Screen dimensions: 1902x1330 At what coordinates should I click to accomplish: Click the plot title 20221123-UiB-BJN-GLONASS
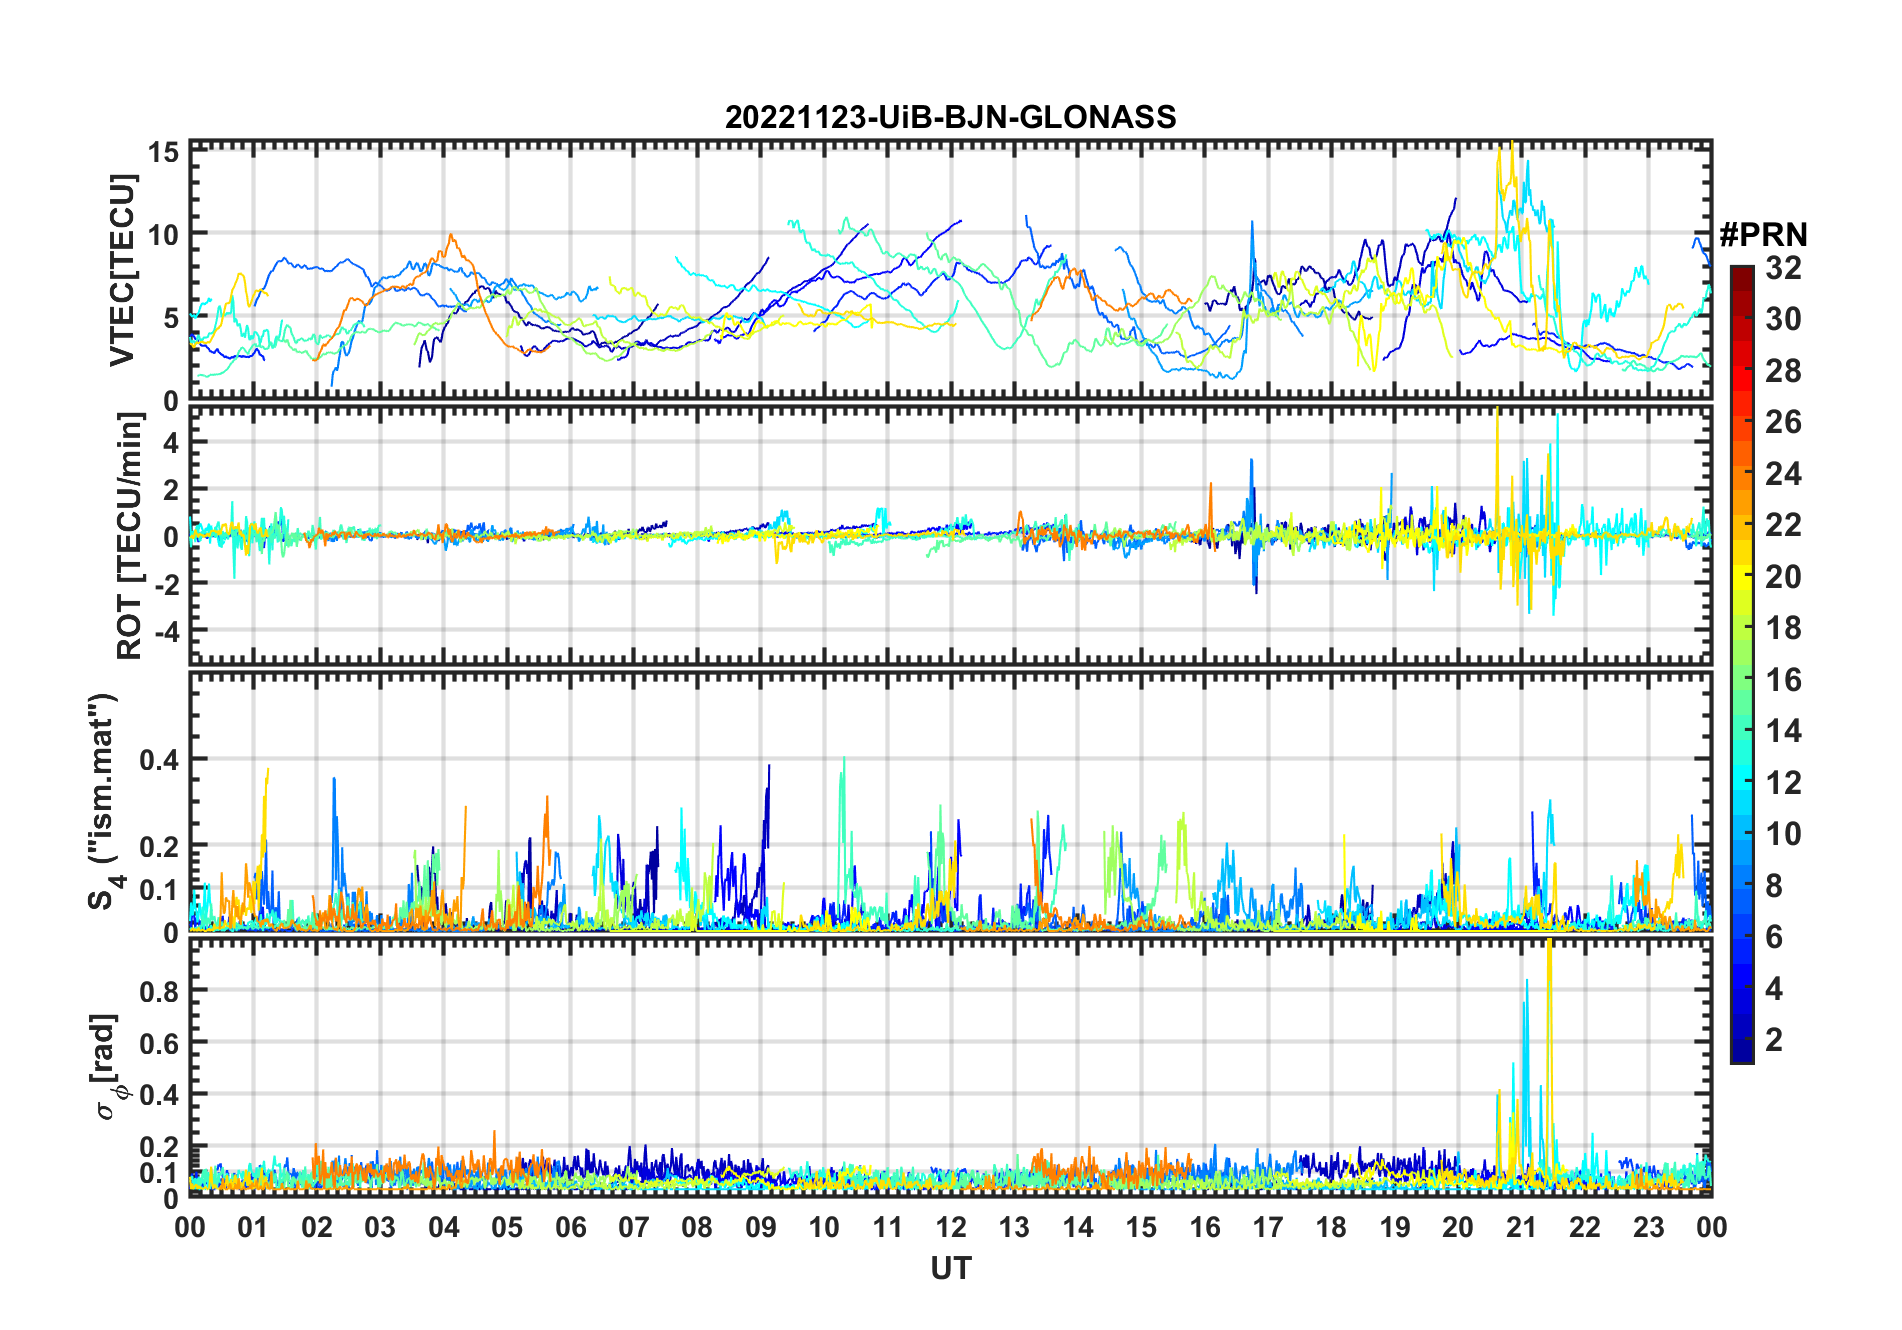pyautogui.click(x=950, y=117)
